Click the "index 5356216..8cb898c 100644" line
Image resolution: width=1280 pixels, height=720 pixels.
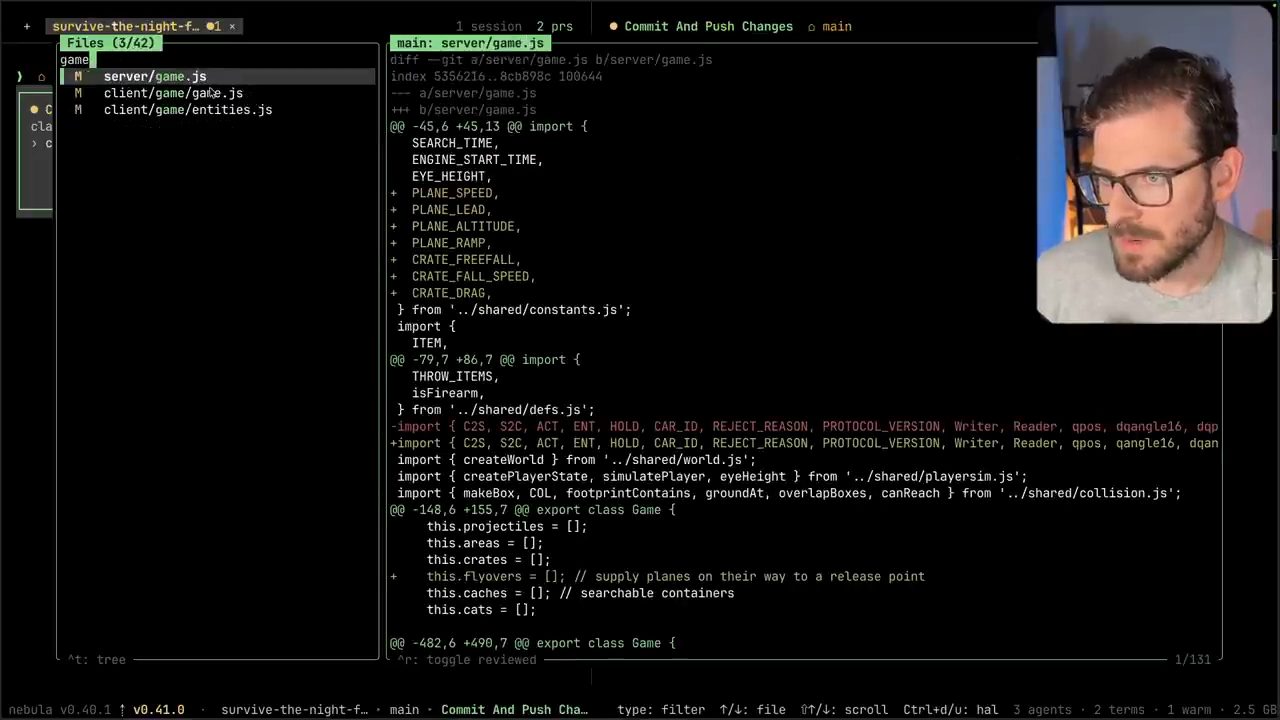pos(496,77)
